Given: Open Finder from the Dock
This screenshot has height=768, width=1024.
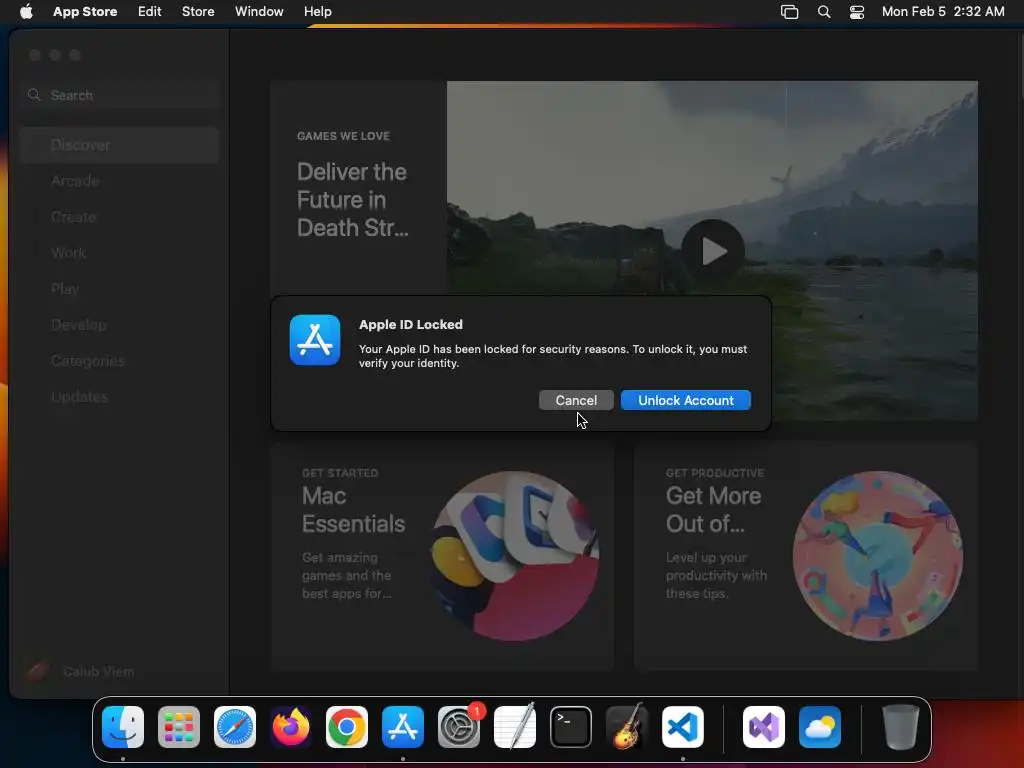Looking at the screenshot, I should (x=123, y=727).
